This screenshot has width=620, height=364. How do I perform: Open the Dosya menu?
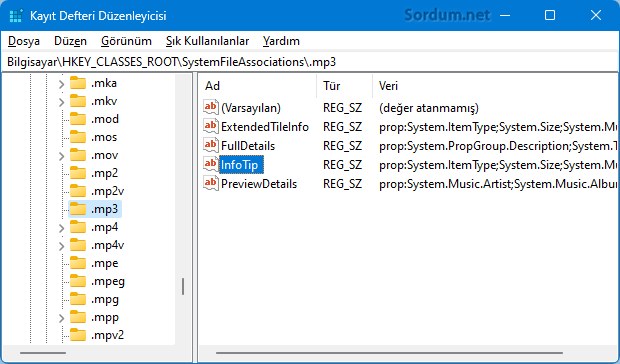click(24, 41)
